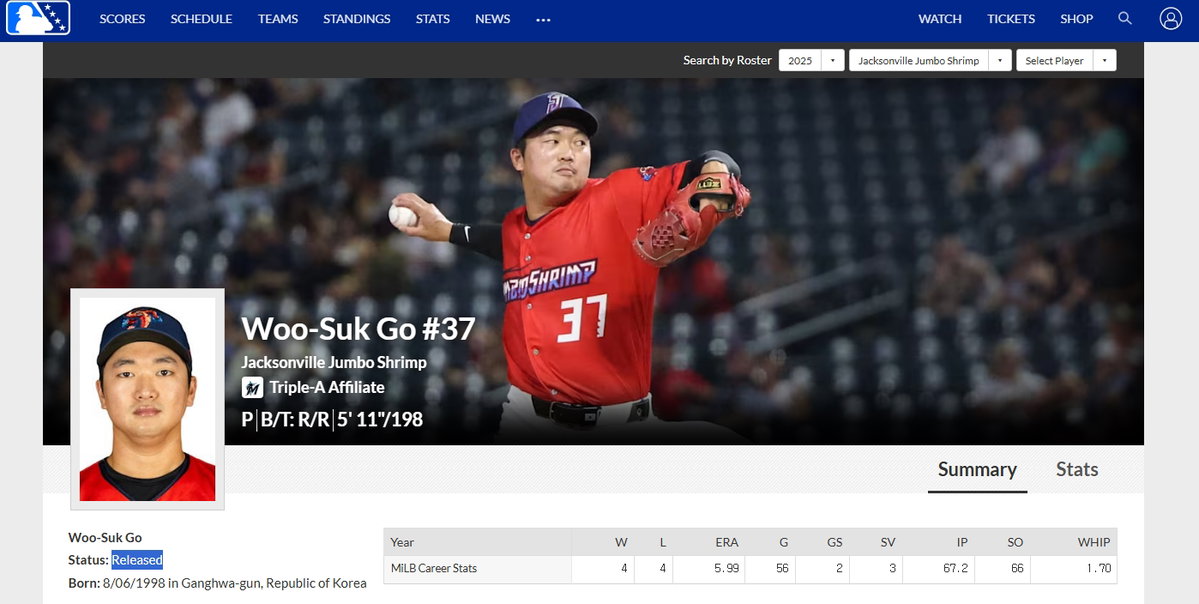The height and width of the screenshot is (604, 1199).
Task: Open the three-dot more menu
Action: pyautogui.click(x=543, y=19)
